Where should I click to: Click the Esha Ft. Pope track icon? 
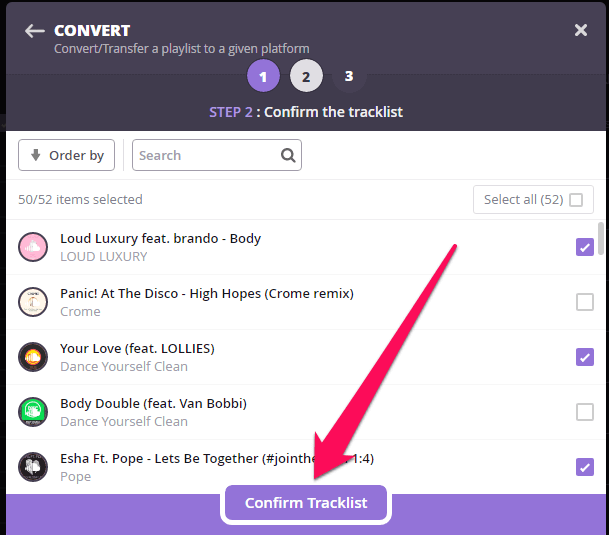[x=33, y=467]
